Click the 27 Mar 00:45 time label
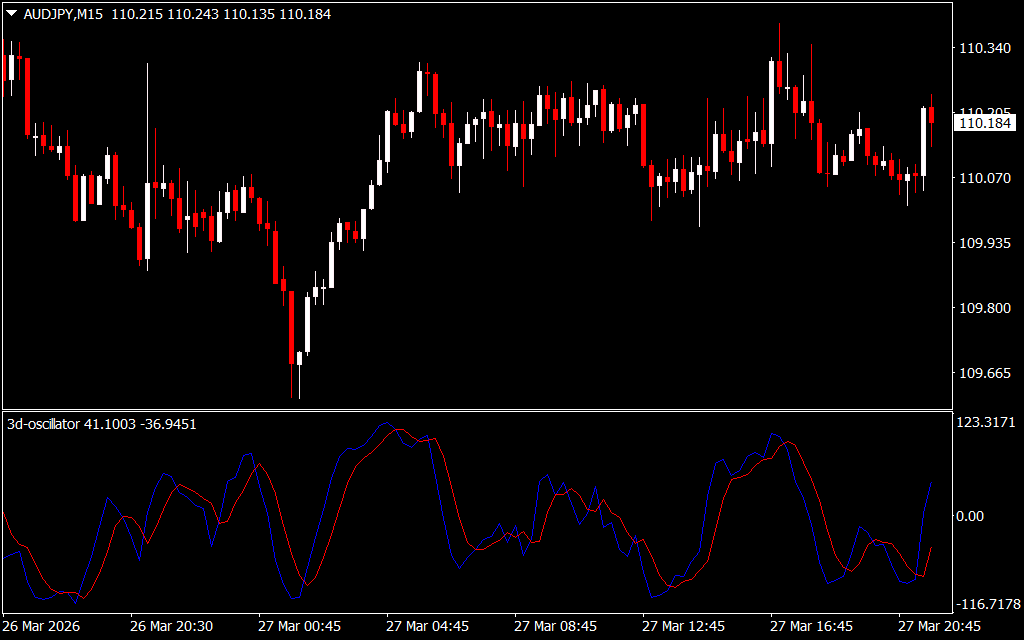The image size is (1024, 640). tap(299, 626)
